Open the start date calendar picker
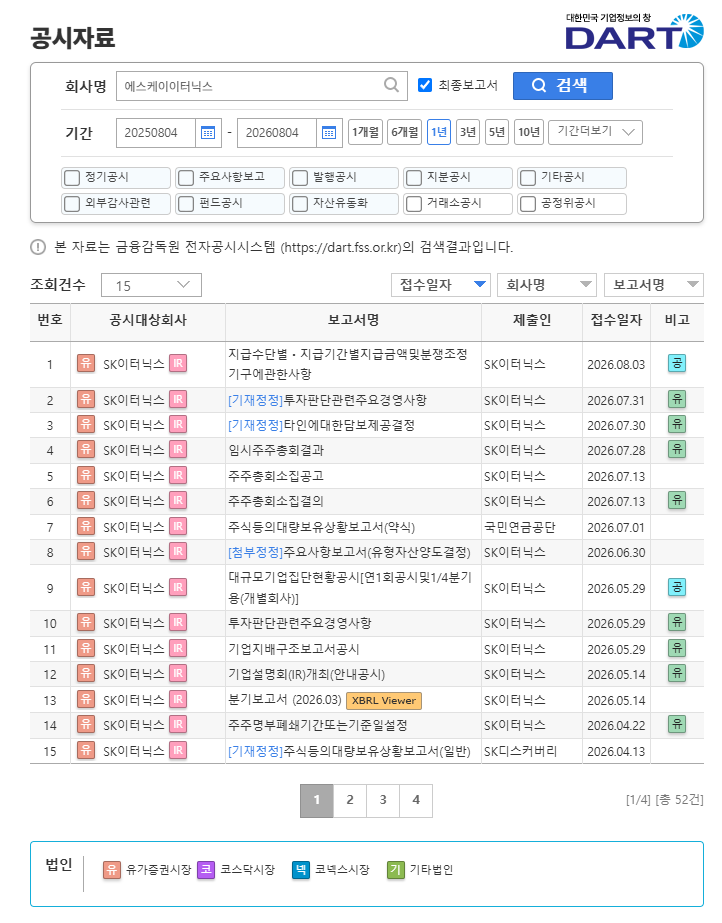The height and width of the screenshot is (923, 722). (x=208, y=132)
